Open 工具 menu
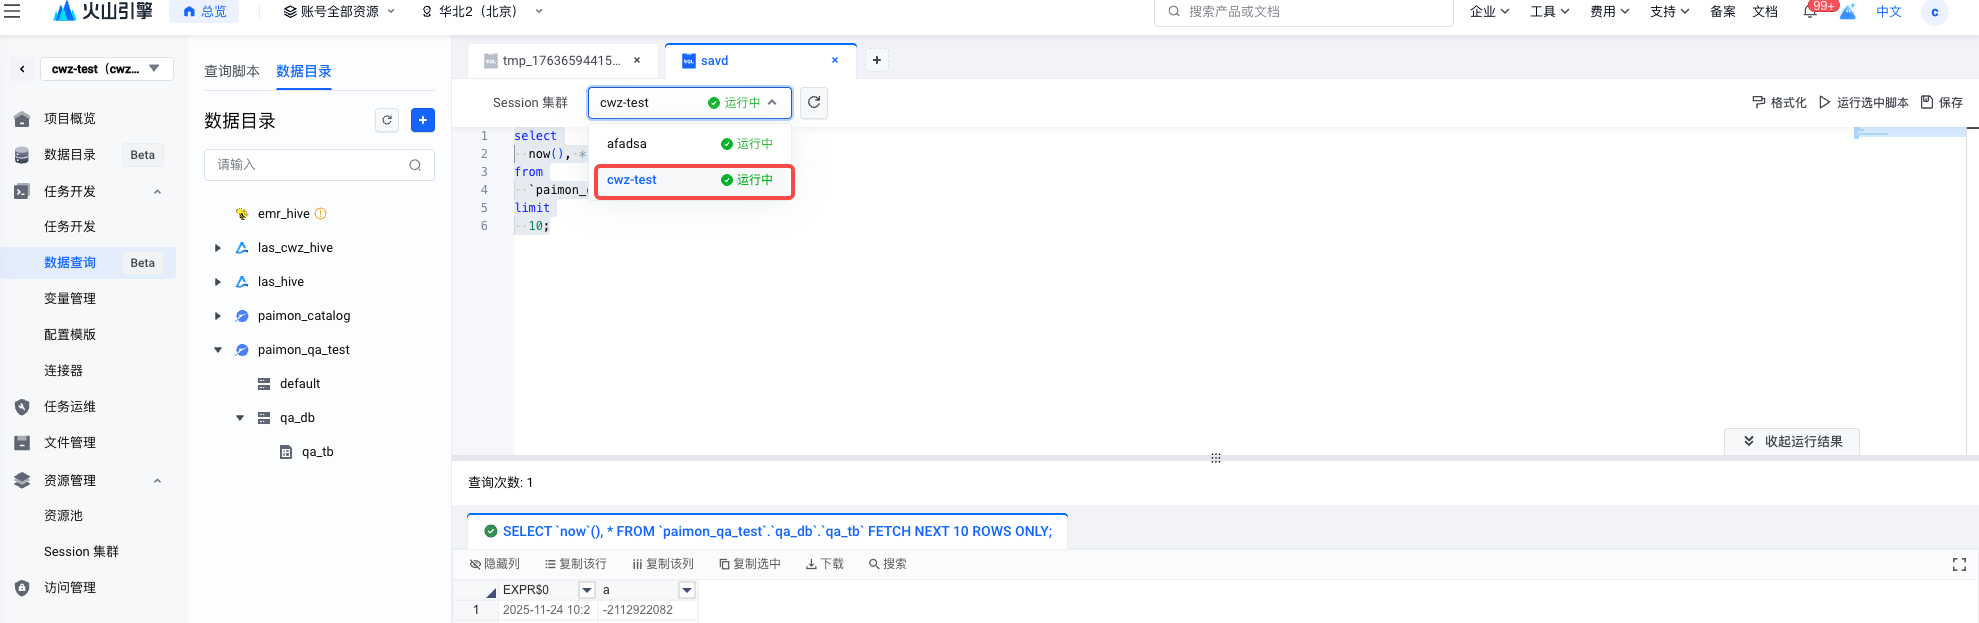The height and width of the screenshot is (623, 1979). click(x=1549, y=12)
